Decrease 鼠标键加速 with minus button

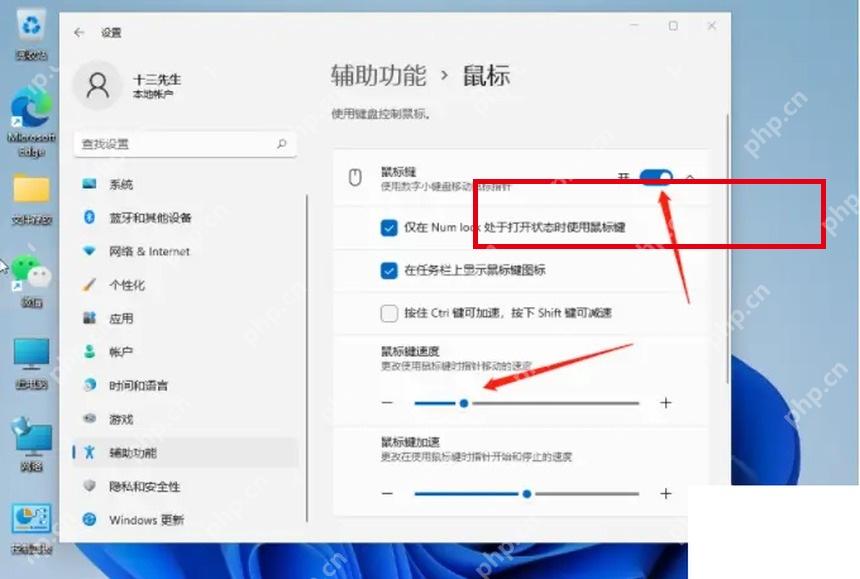387,493
